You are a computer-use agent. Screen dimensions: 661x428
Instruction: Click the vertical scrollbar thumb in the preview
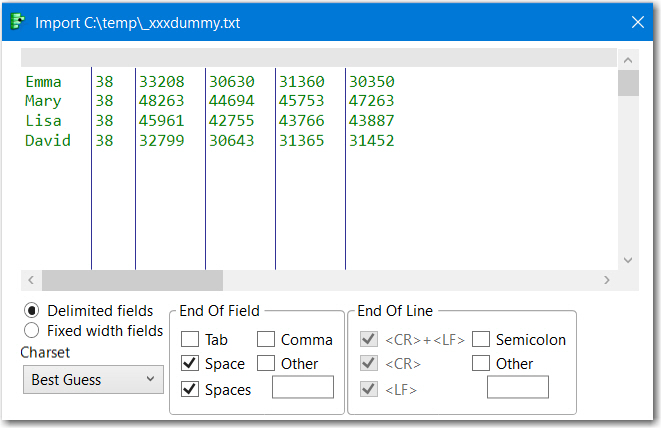628,82
